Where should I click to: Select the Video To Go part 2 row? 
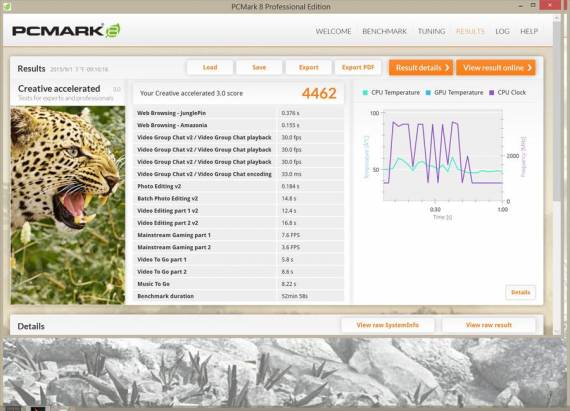[x=239, y=272]
